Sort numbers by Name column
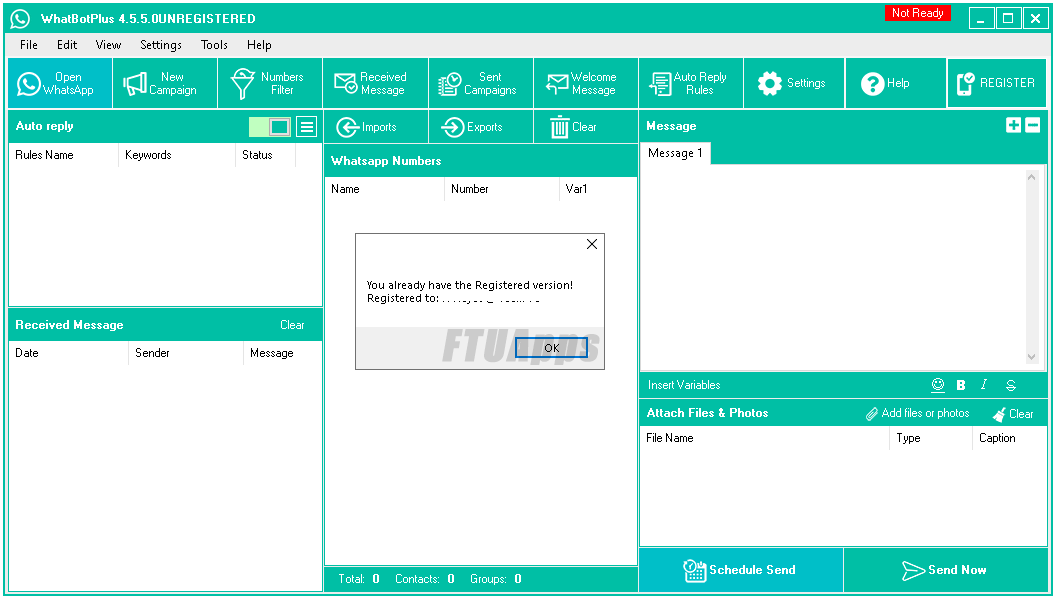The width and height of the screenshot is (1056, 599). click(385, 189)
